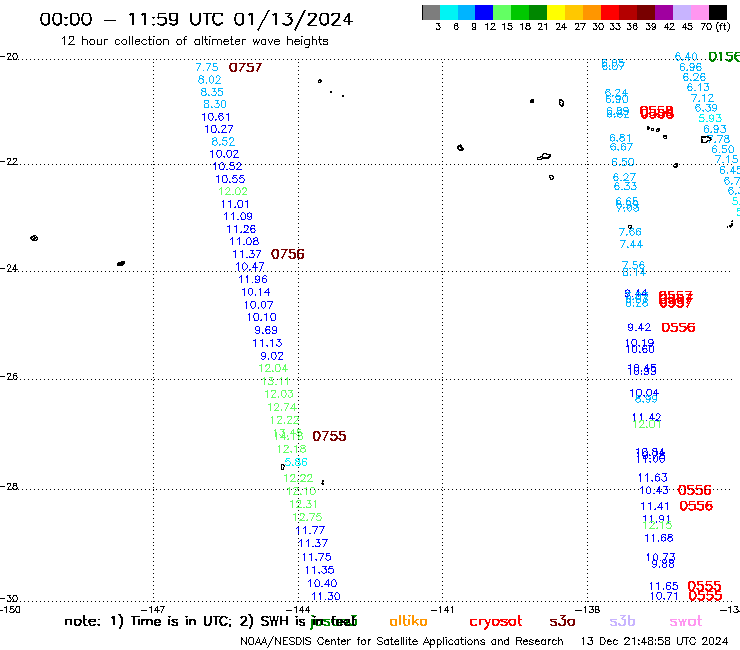The height and width of the screenshot is (650, 740).
Task: Click the cryosat track value '11.41'
Action: [x=655, y=506]
